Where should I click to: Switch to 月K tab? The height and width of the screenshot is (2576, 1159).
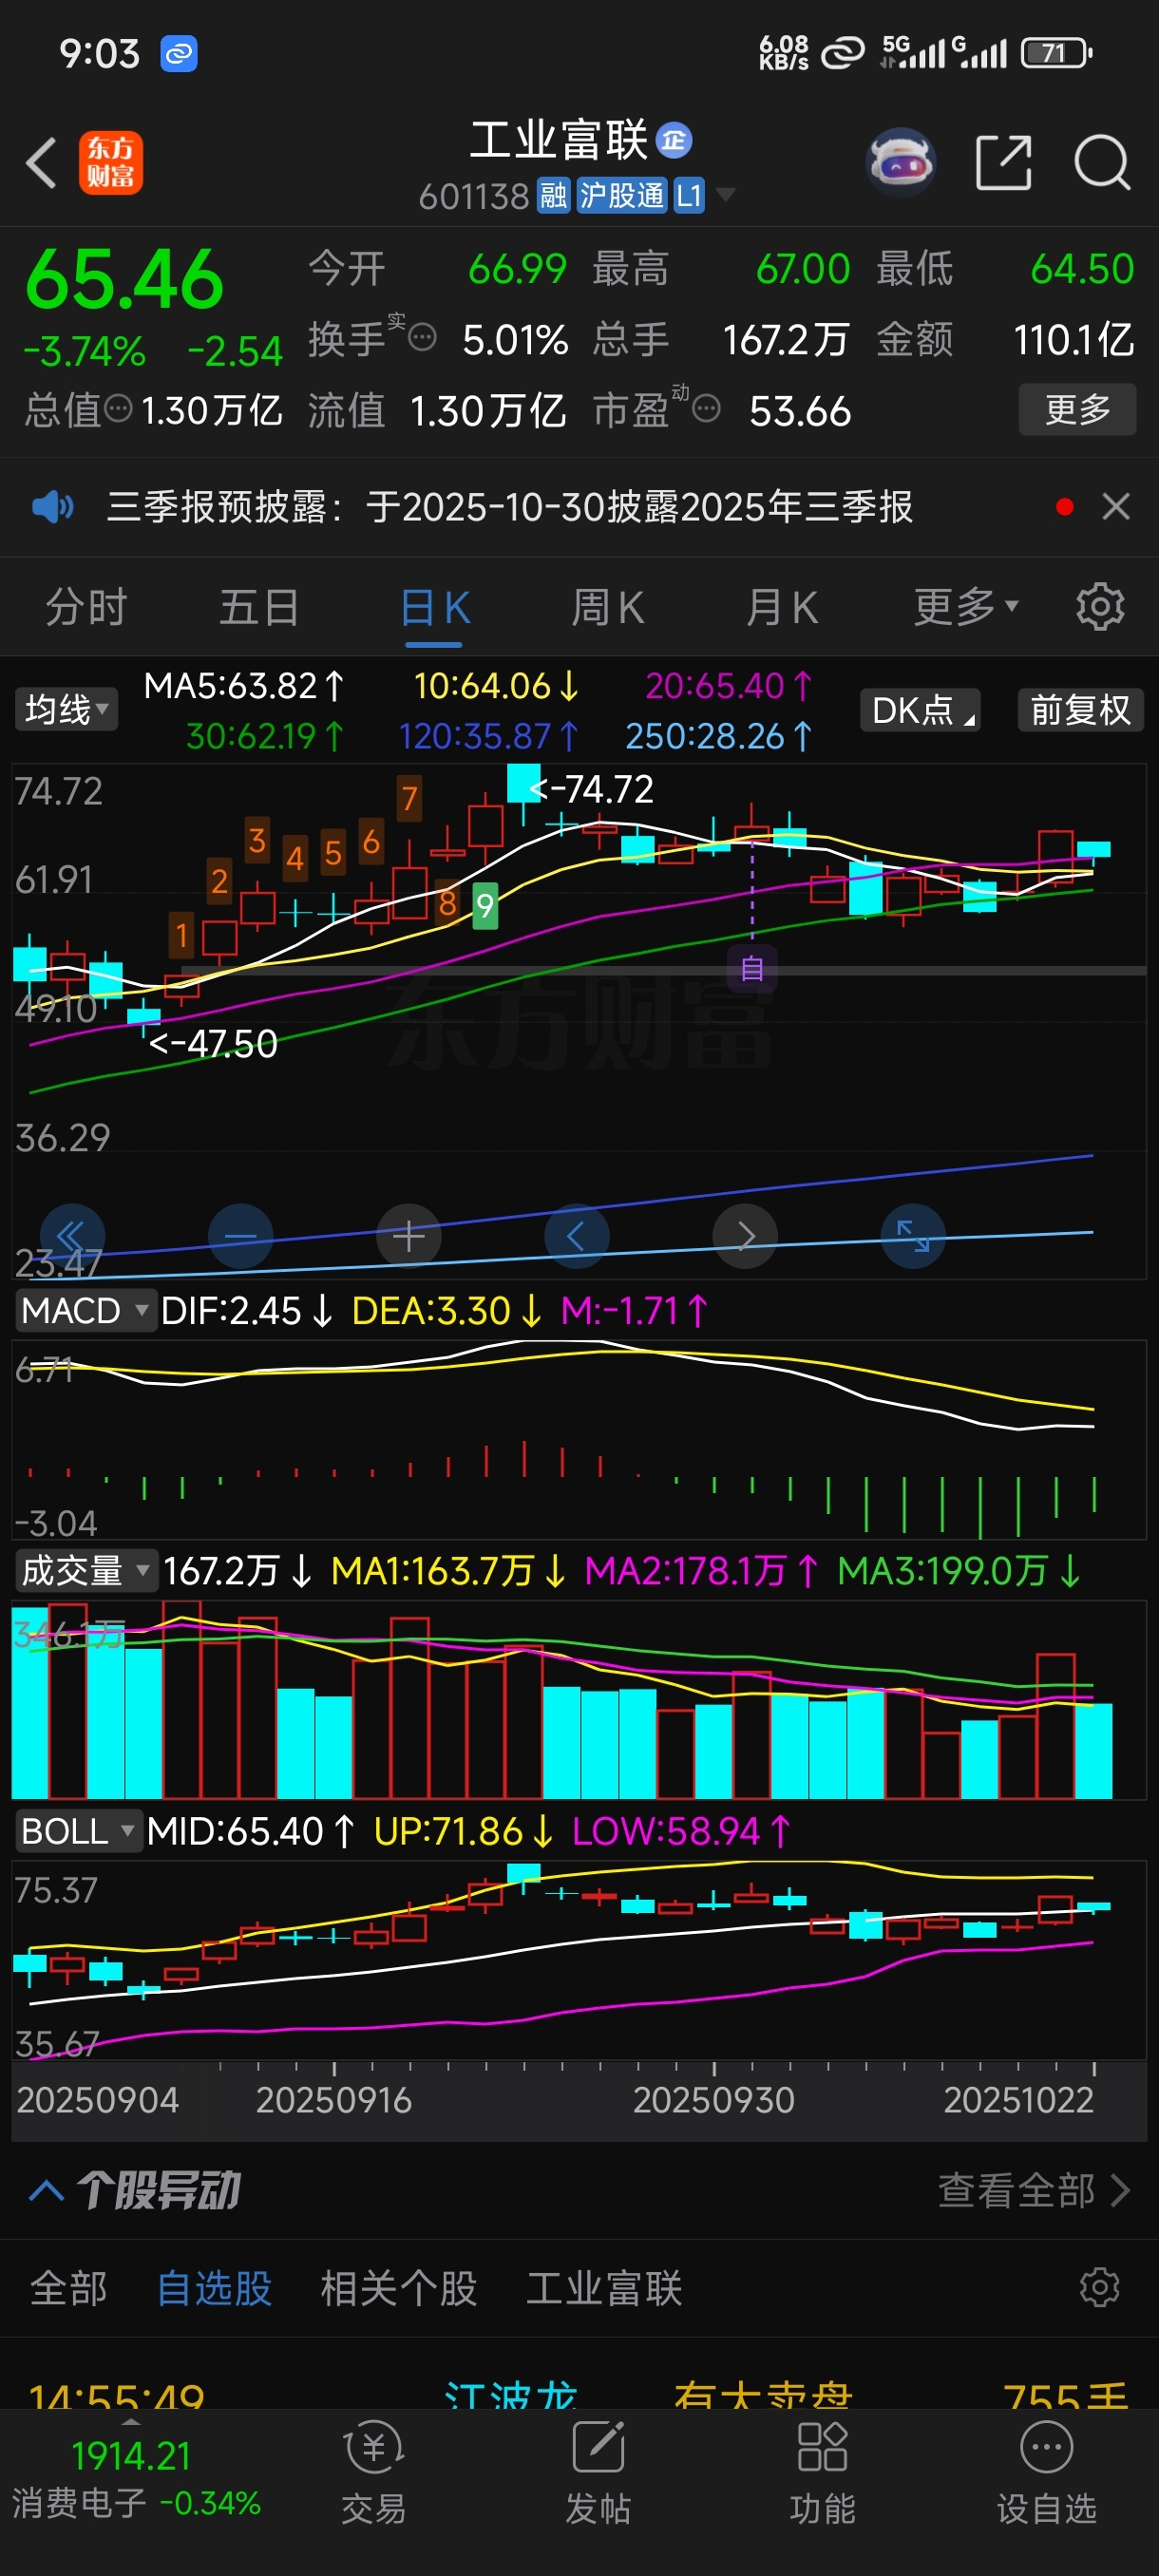coord(782,607)
